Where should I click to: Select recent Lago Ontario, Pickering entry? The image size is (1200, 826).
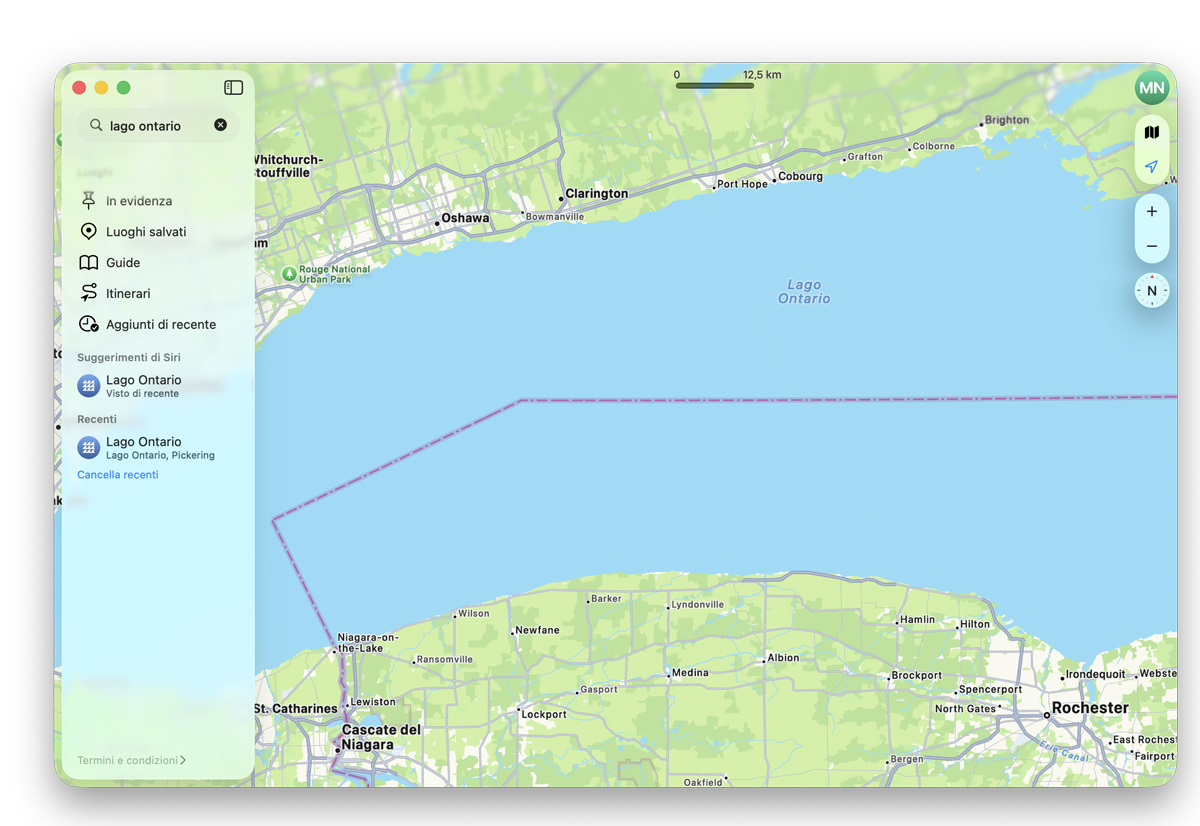click(160, 447)
